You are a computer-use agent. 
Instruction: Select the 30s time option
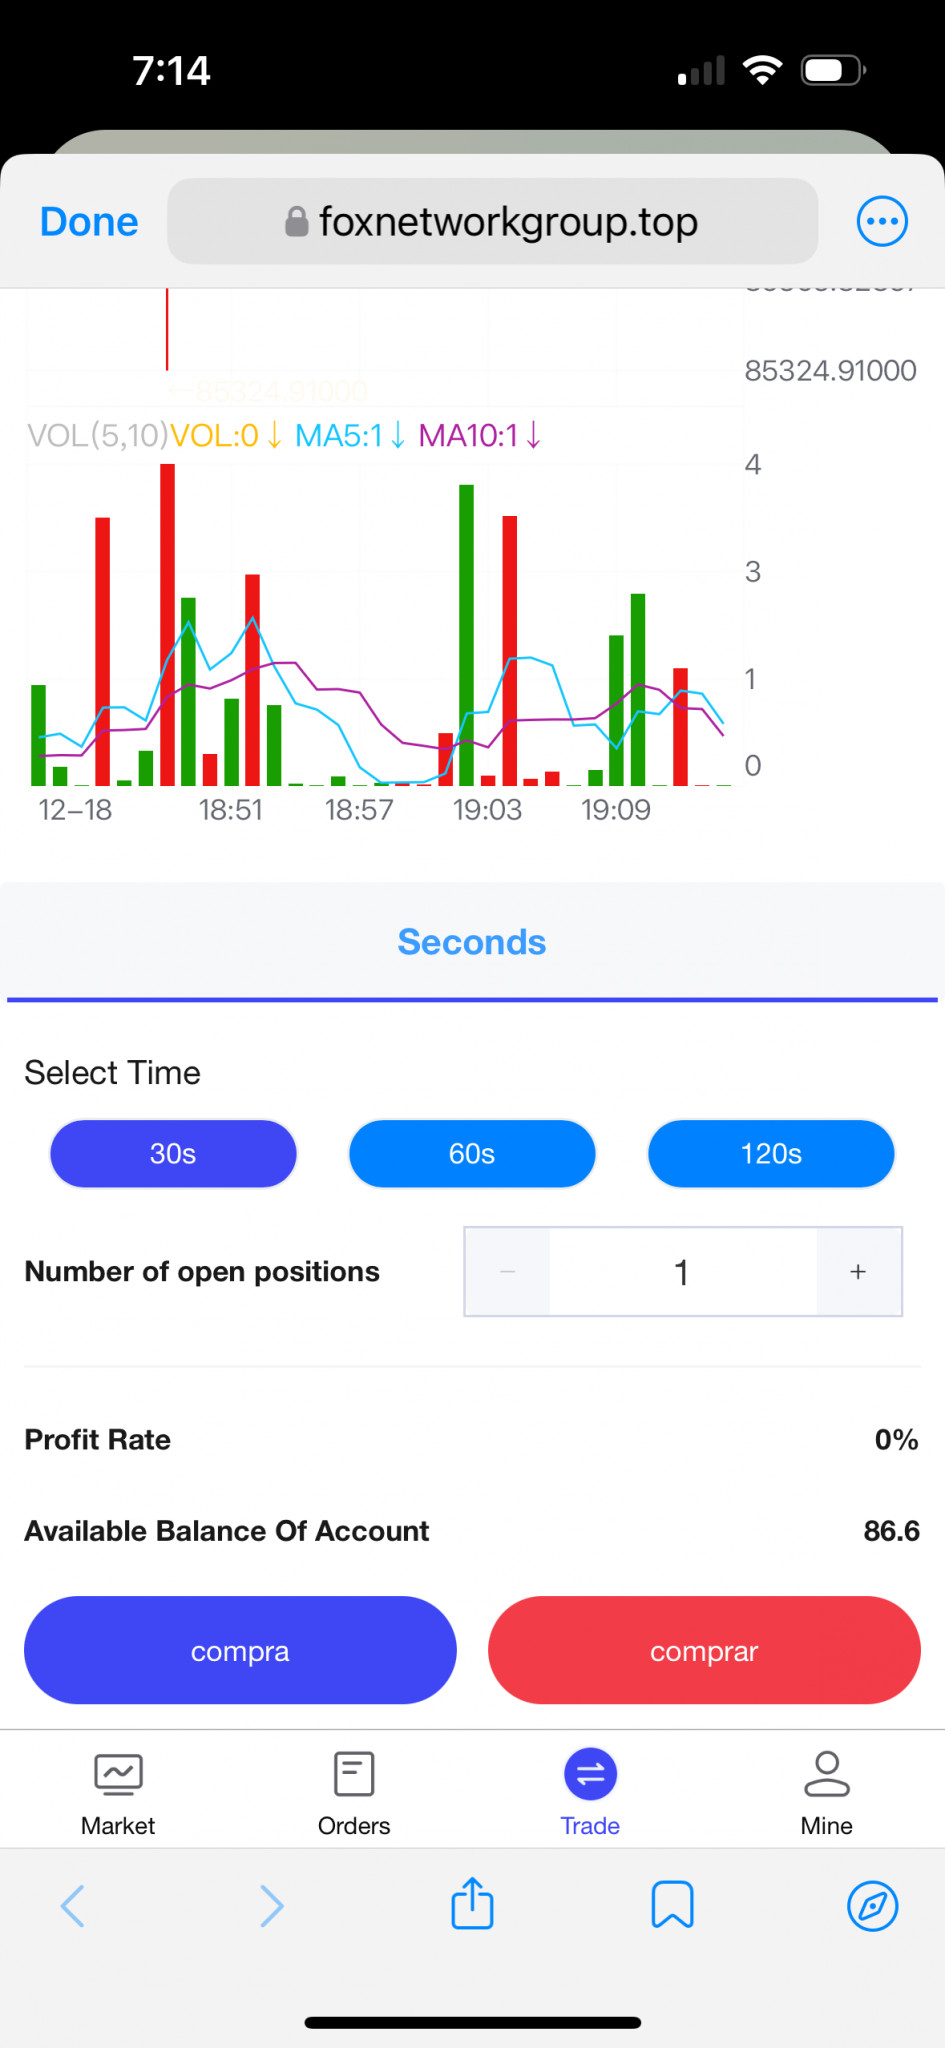tap(173, 1154)
